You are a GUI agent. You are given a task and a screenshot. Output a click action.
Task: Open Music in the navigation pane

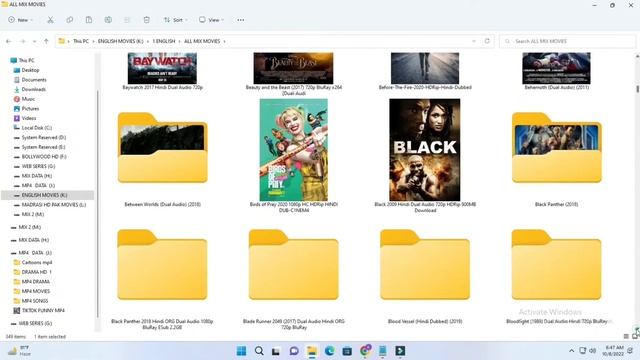(28, 99)
